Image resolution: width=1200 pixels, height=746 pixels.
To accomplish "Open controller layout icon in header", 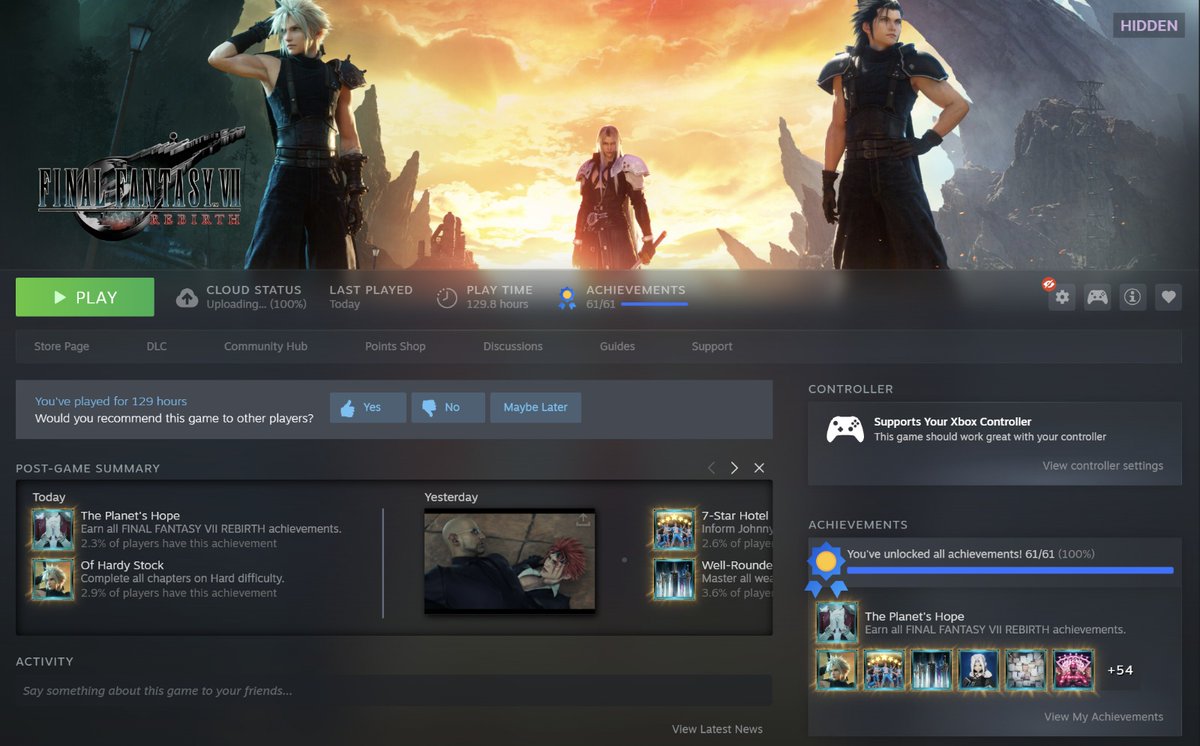I will [x=1097, y=297].
